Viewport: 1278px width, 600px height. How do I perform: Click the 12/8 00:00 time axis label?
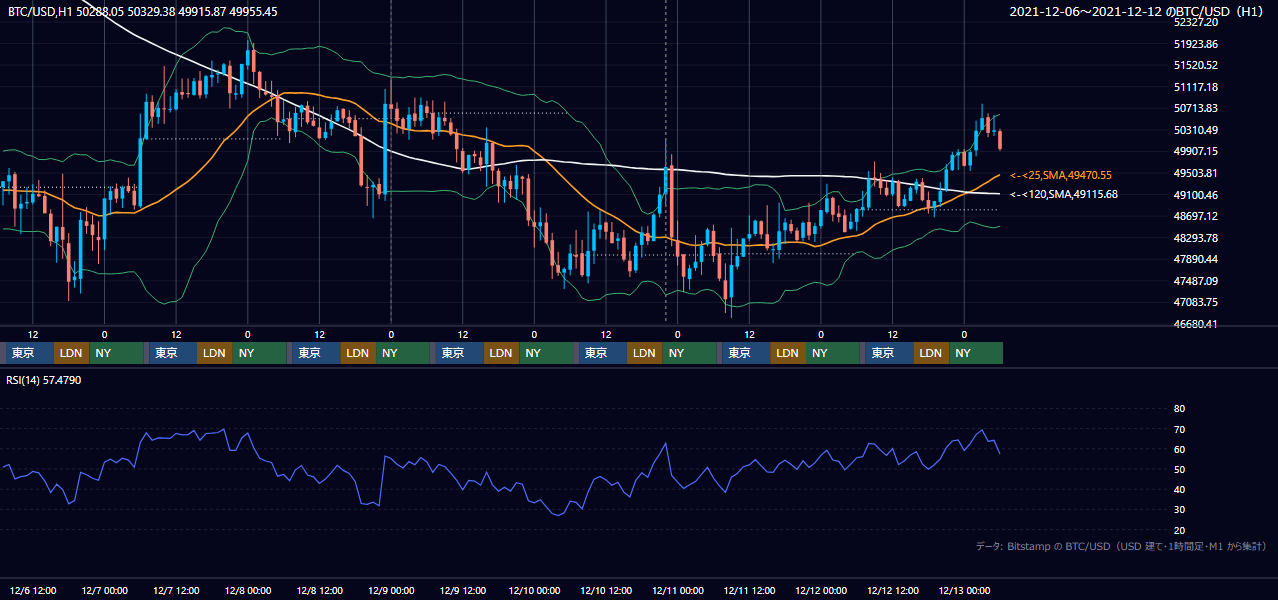tap(248, 590)
